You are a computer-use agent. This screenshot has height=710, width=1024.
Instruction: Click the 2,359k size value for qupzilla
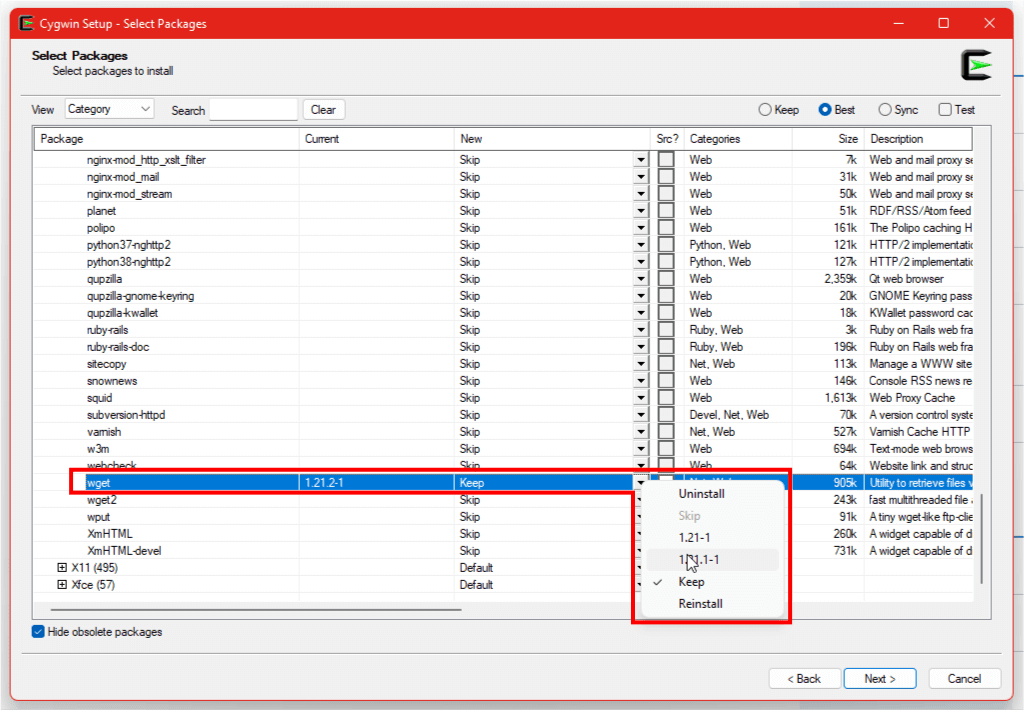[840, 279]
